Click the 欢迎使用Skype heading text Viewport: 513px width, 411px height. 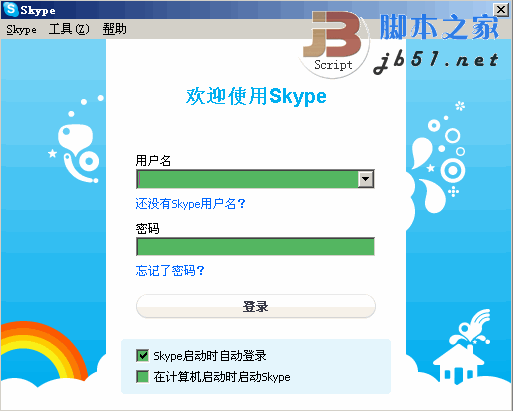pos(256,96)
